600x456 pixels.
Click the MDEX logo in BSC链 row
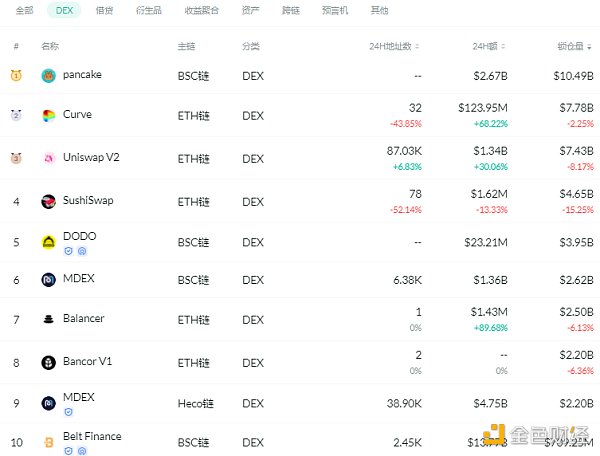pos(48,280)
